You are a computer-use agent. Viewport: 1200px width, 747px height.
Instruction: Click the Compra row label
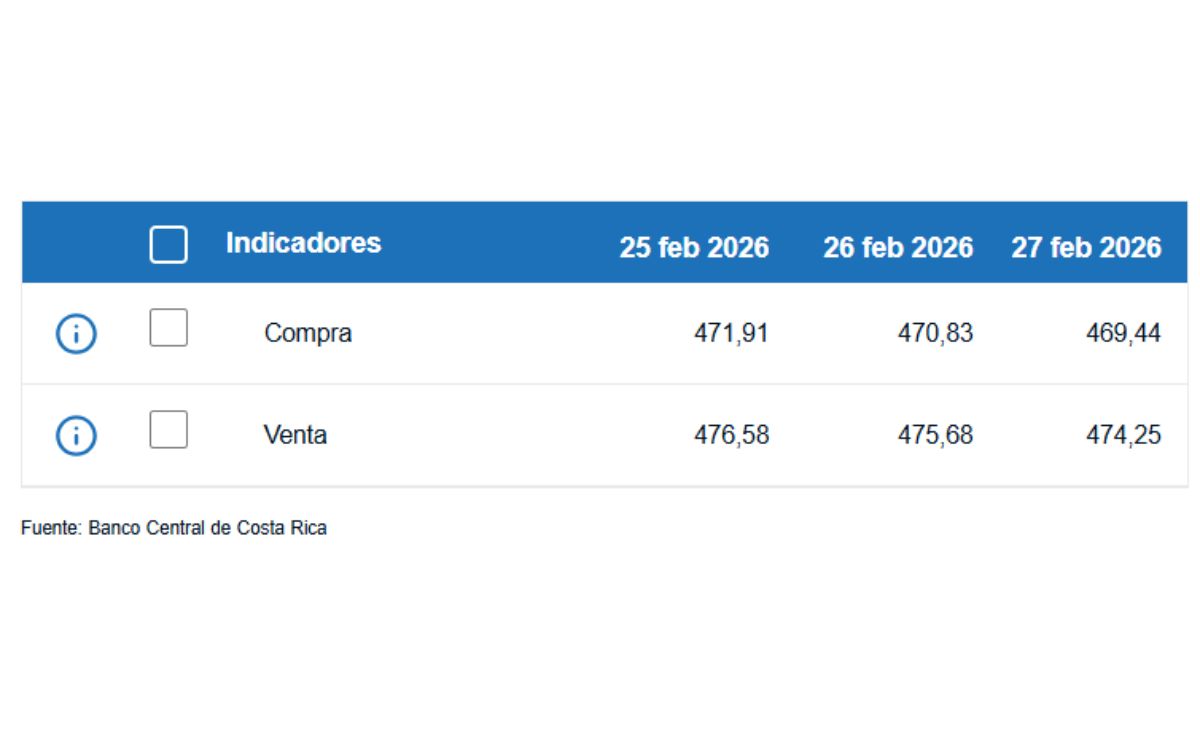(307, 333)
